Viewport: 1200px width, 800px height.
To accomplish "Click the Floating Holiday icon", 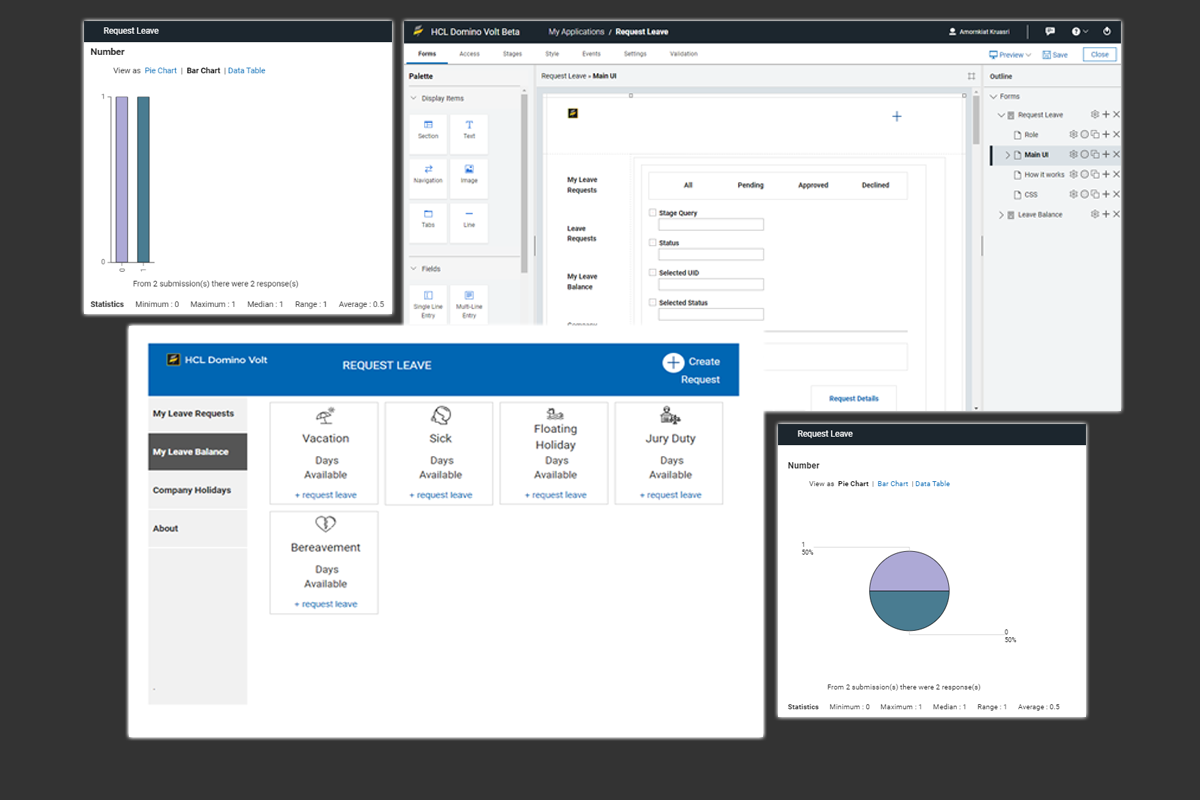I will click(556, 413).
